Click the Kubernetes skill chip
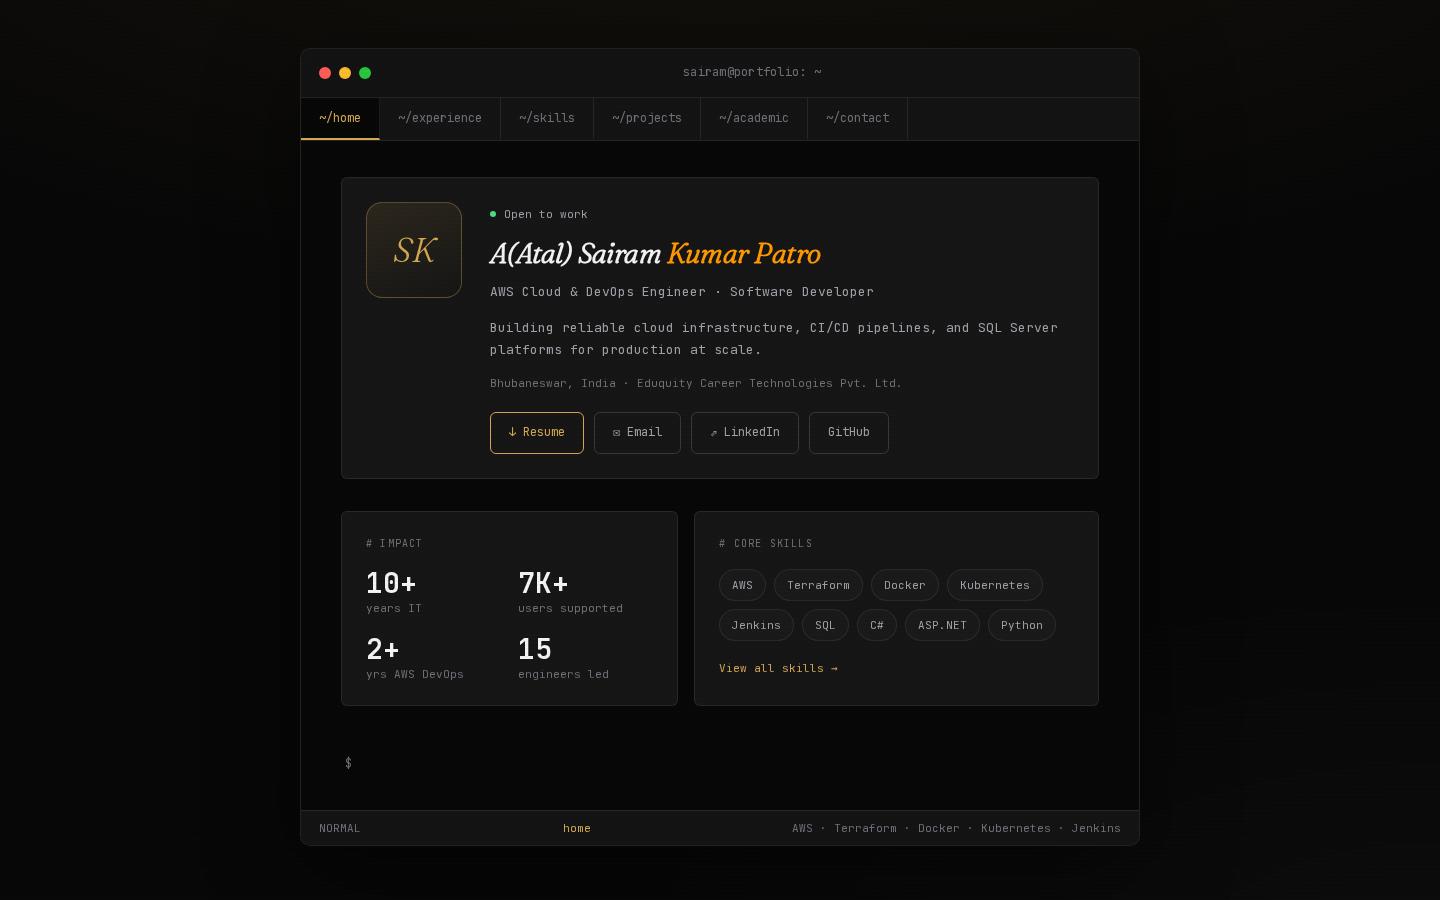The height and width of the screenshot is (900, 1440). point(995,585)
